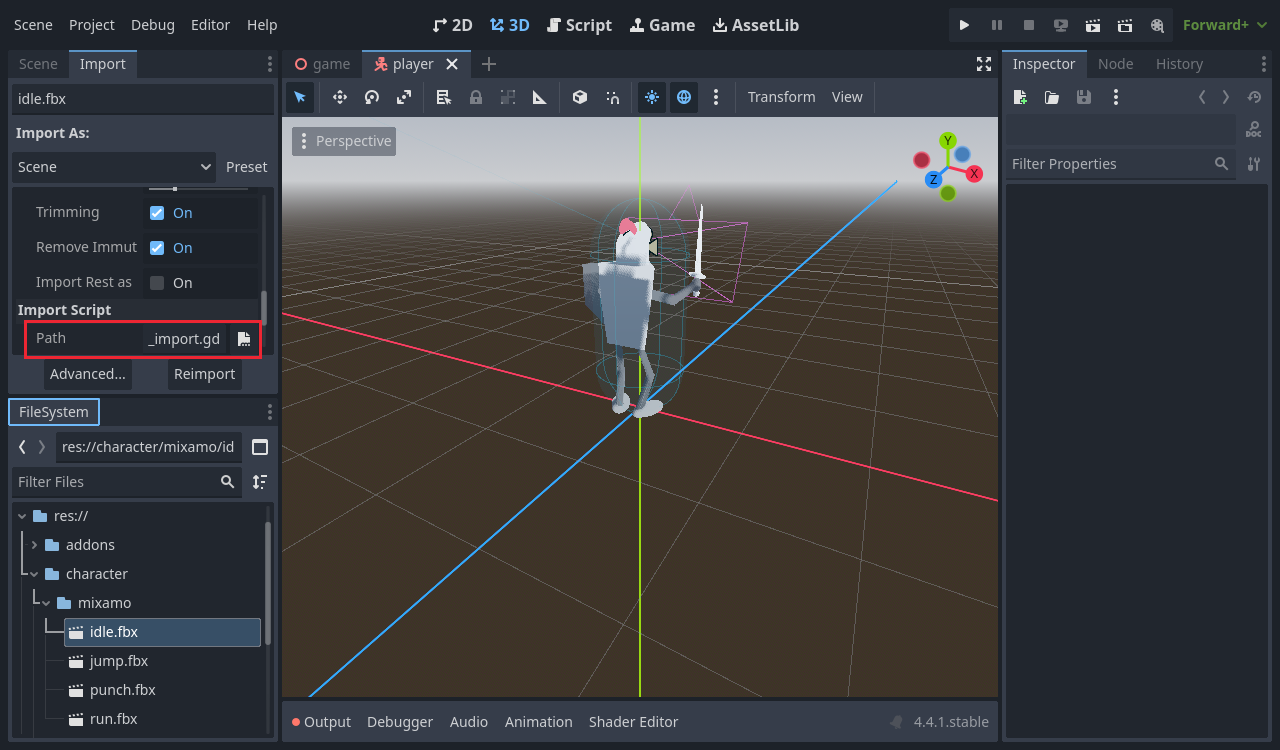
Task: Open the Project menu
Action: [92, 25]
